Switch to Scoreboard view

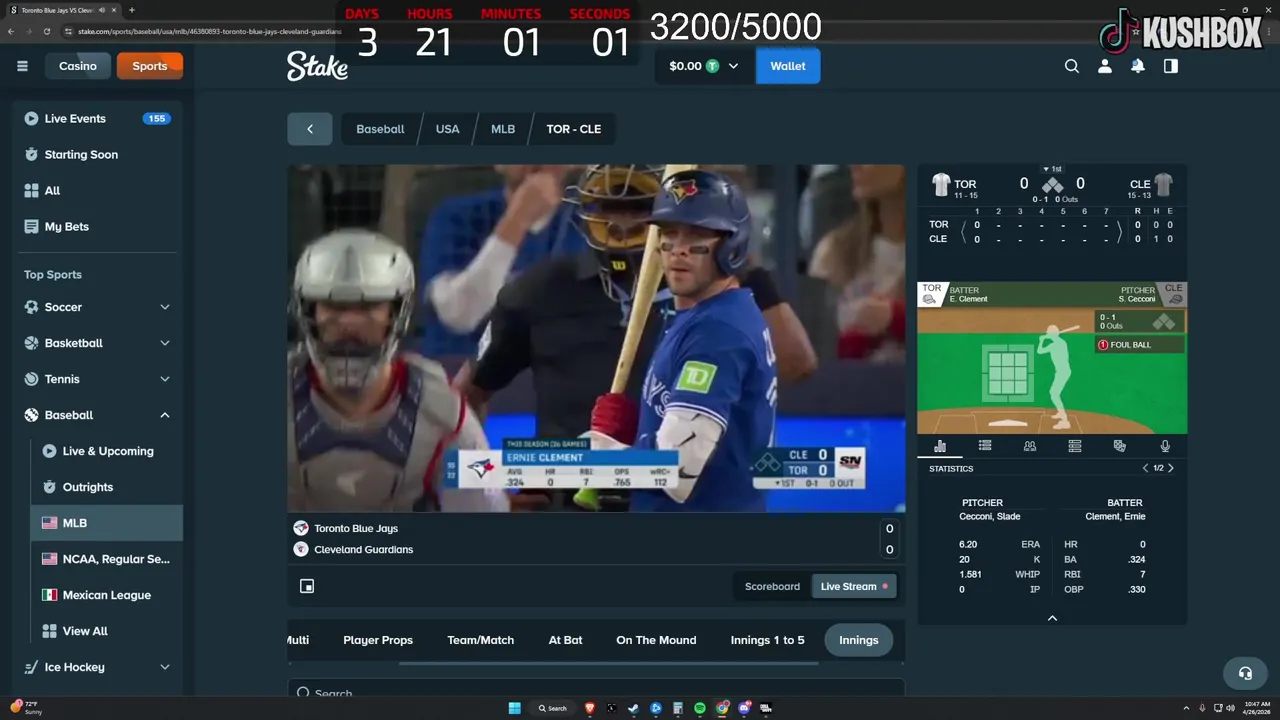[772, 587]
